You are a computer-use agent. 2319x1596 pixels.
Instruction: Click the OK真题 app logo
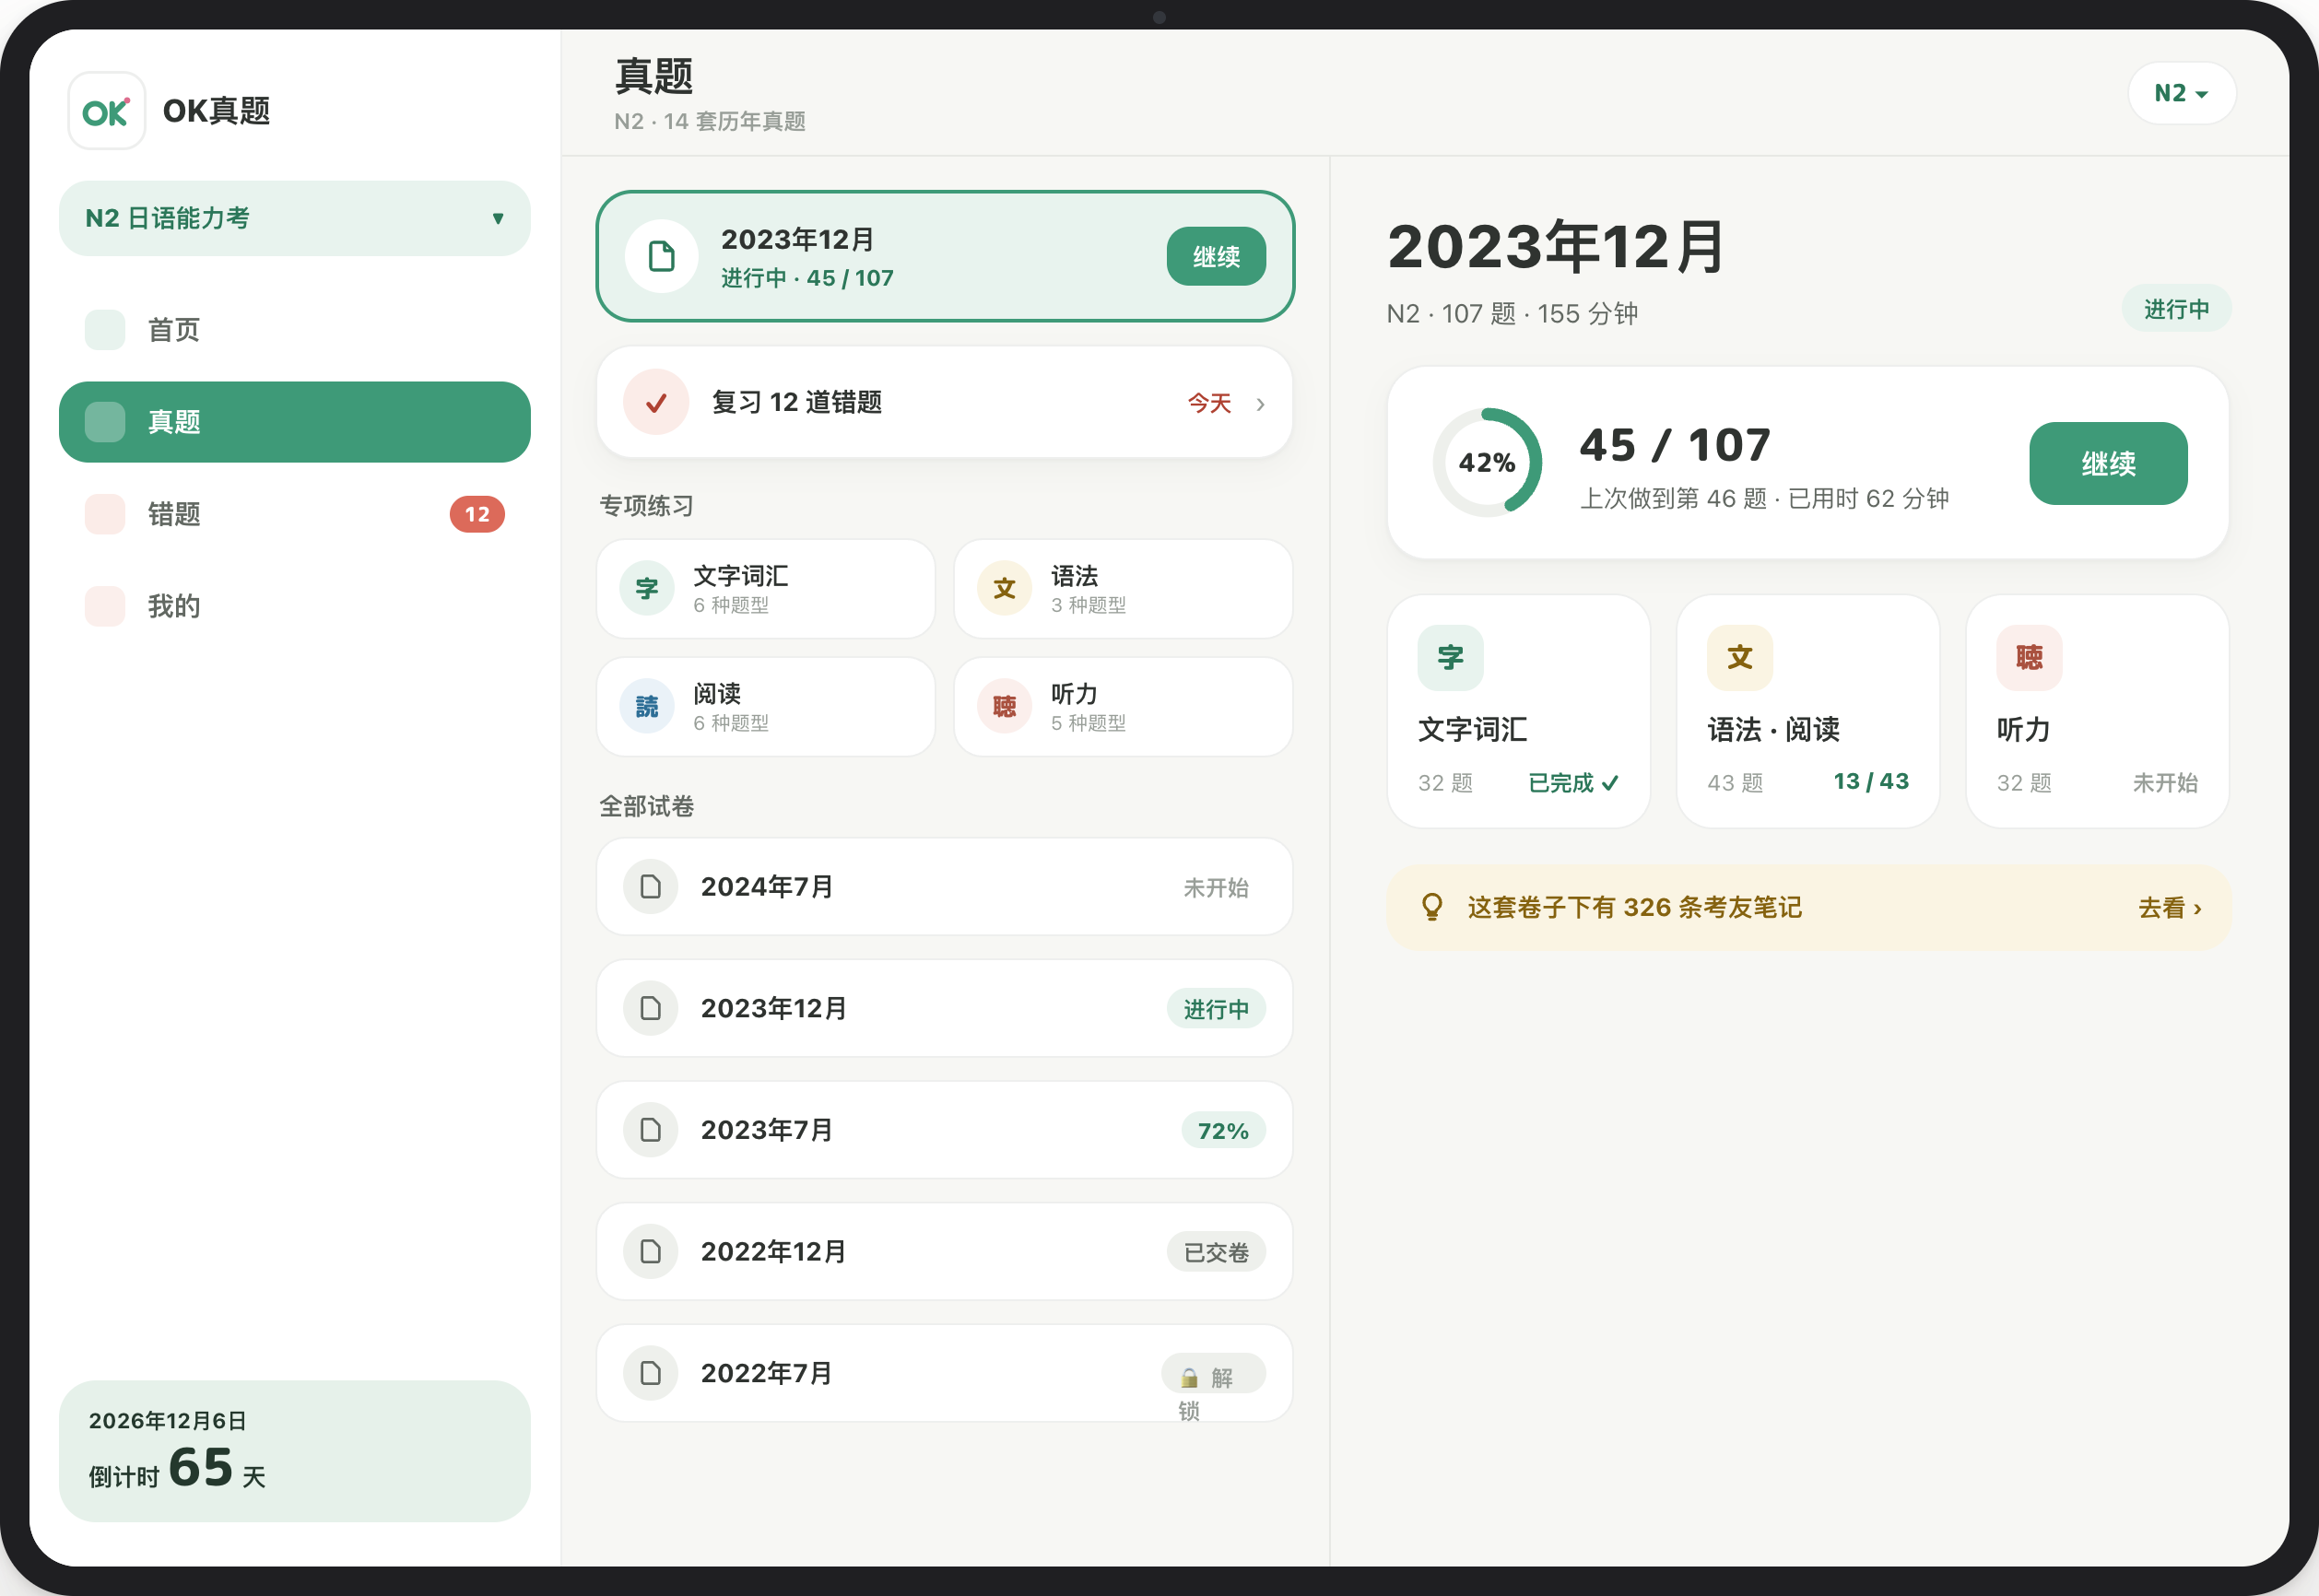coord(107,111)
